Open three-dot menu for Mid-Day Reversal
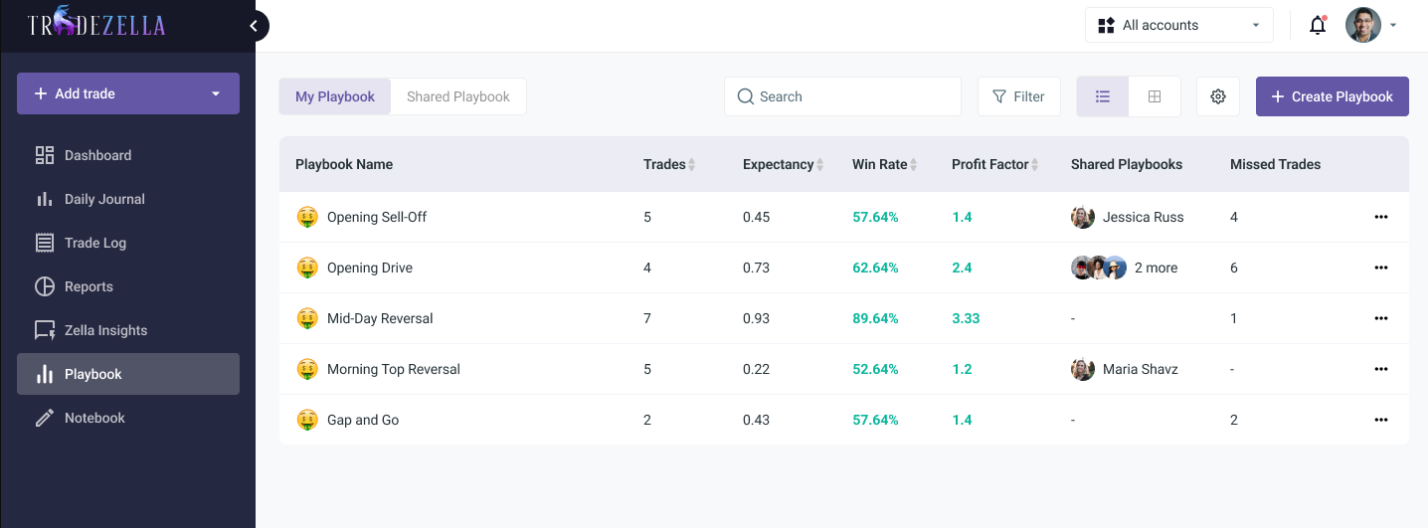 pyautogui.click(x=1381, y=318)
